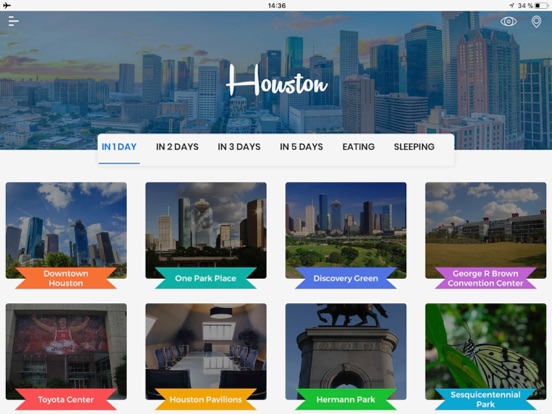Open the Toyota Center photo card
Viewport: 552px width, 414px height.
(66, 356)
